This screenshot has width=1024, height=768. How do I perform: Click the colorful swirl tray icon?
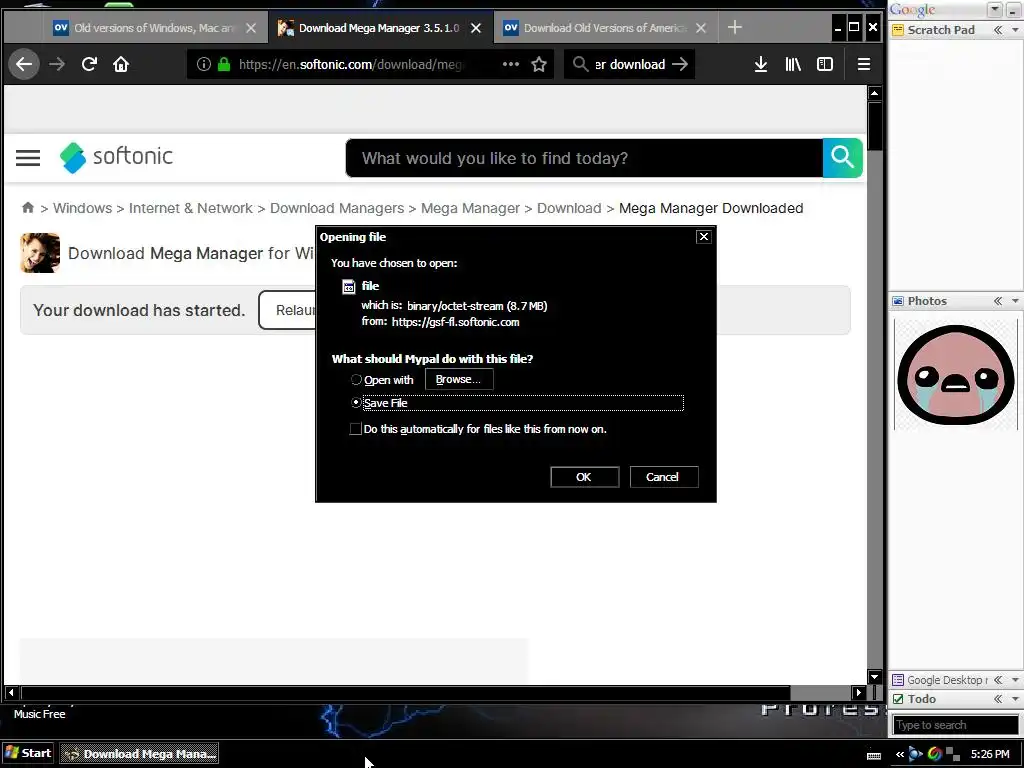point(935,754)
